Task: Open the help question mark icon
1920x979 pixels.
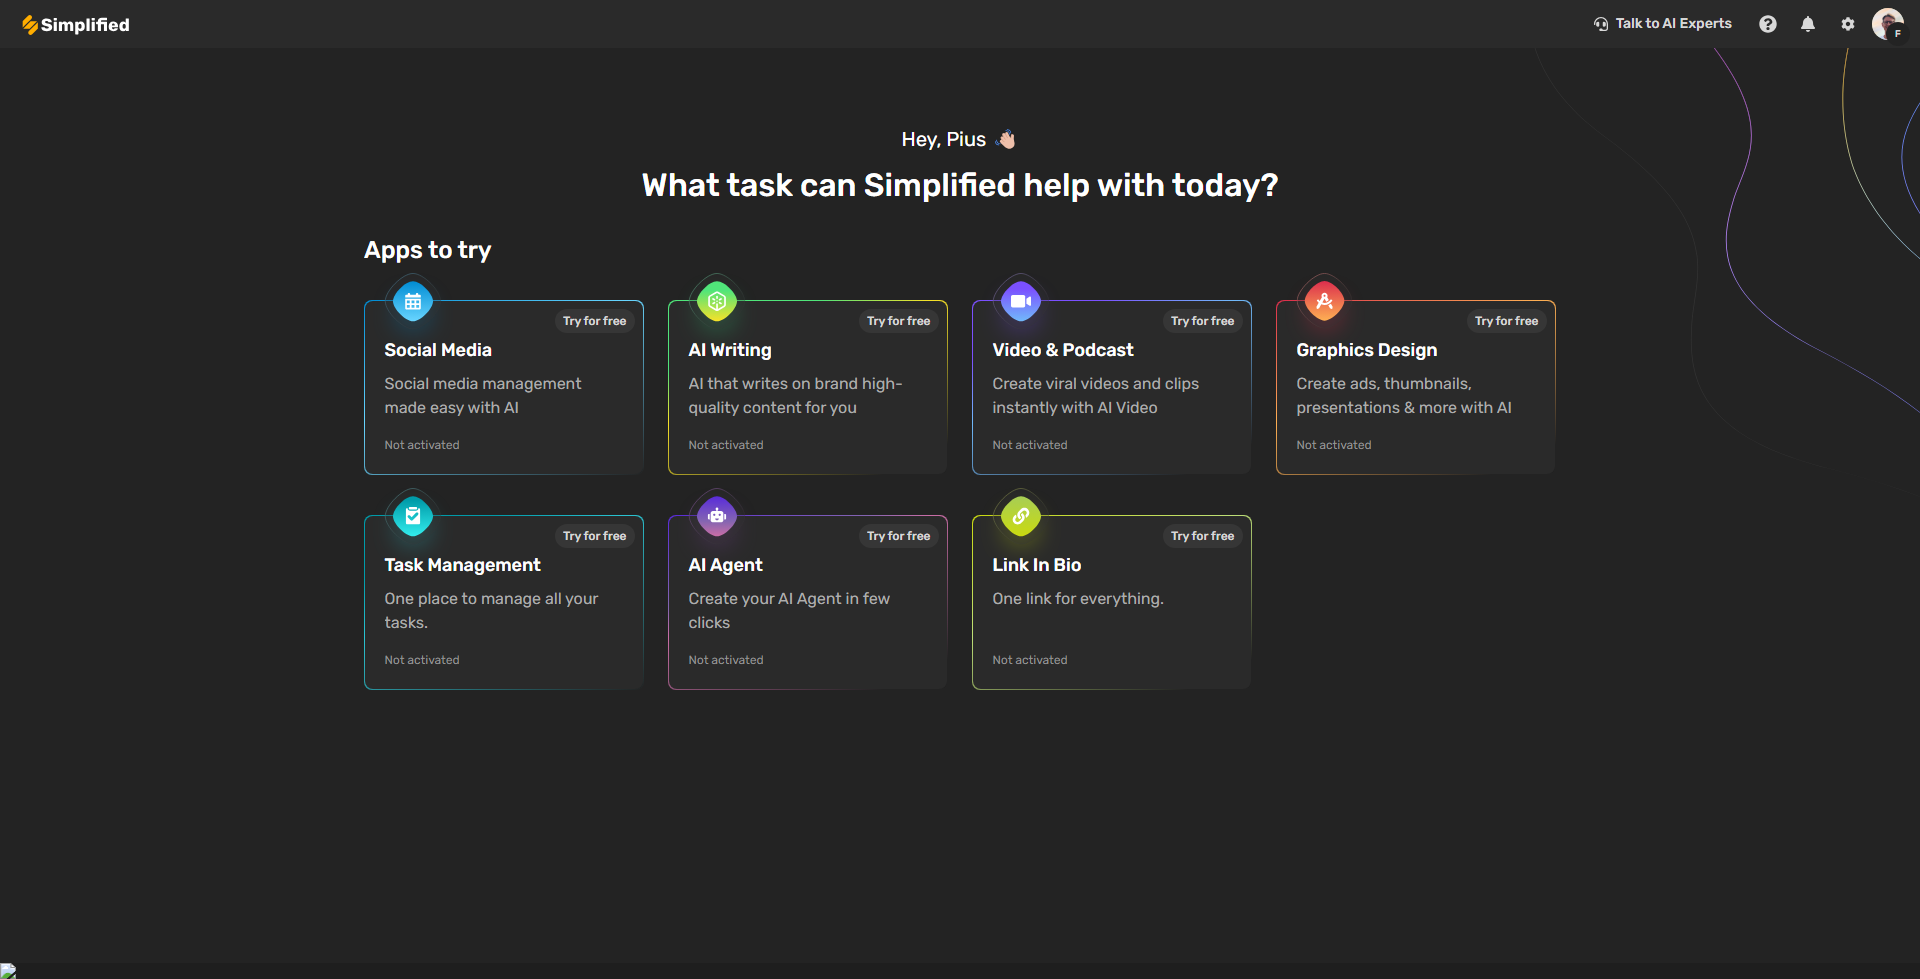Action: point(1768,24)
